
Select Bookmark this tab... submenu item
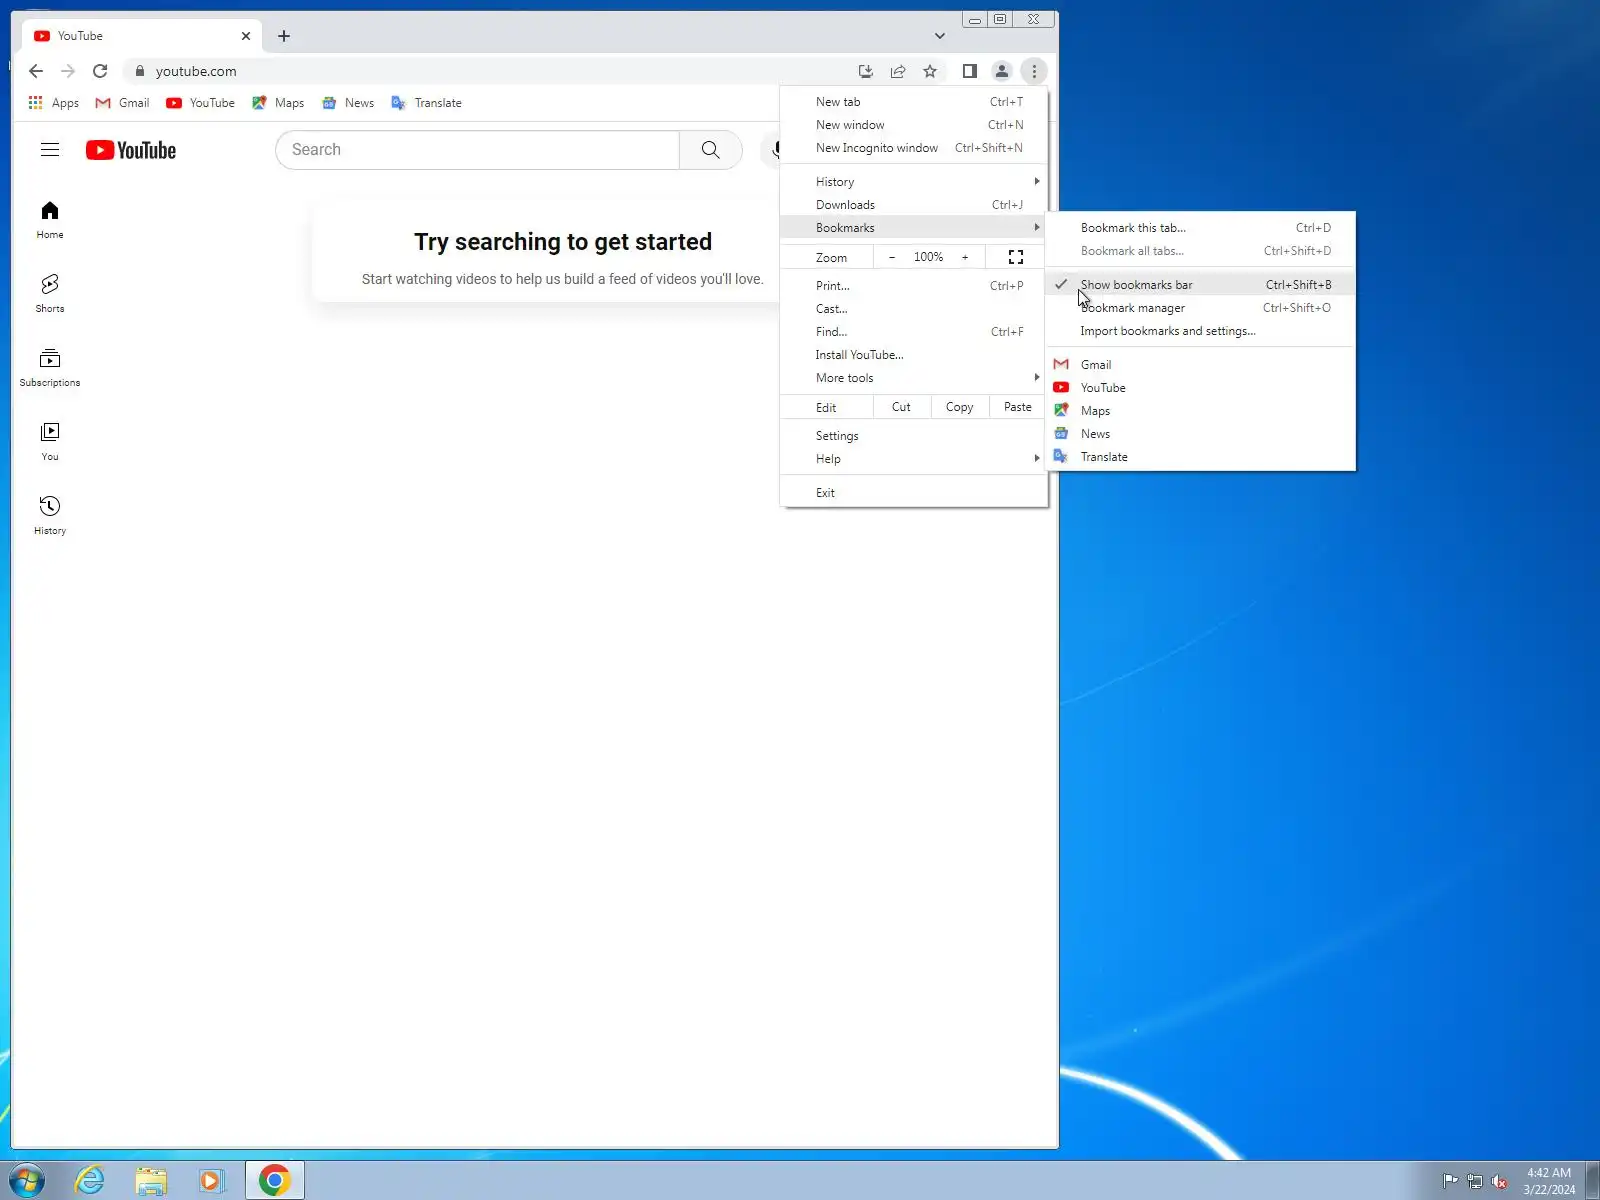(x=1200, y=228)
